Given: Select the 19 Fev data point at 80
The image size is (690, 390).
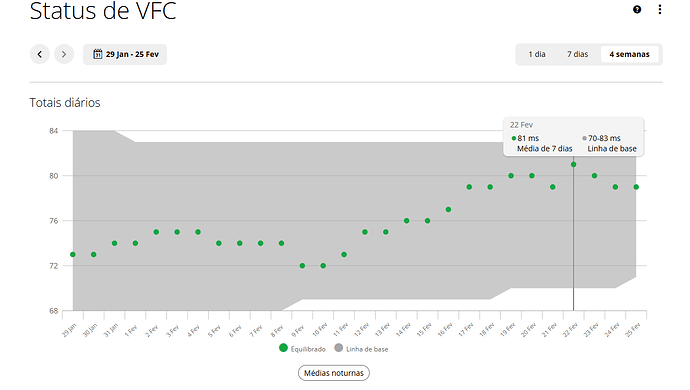Looking at the screenshot, I should coord(511,176).
